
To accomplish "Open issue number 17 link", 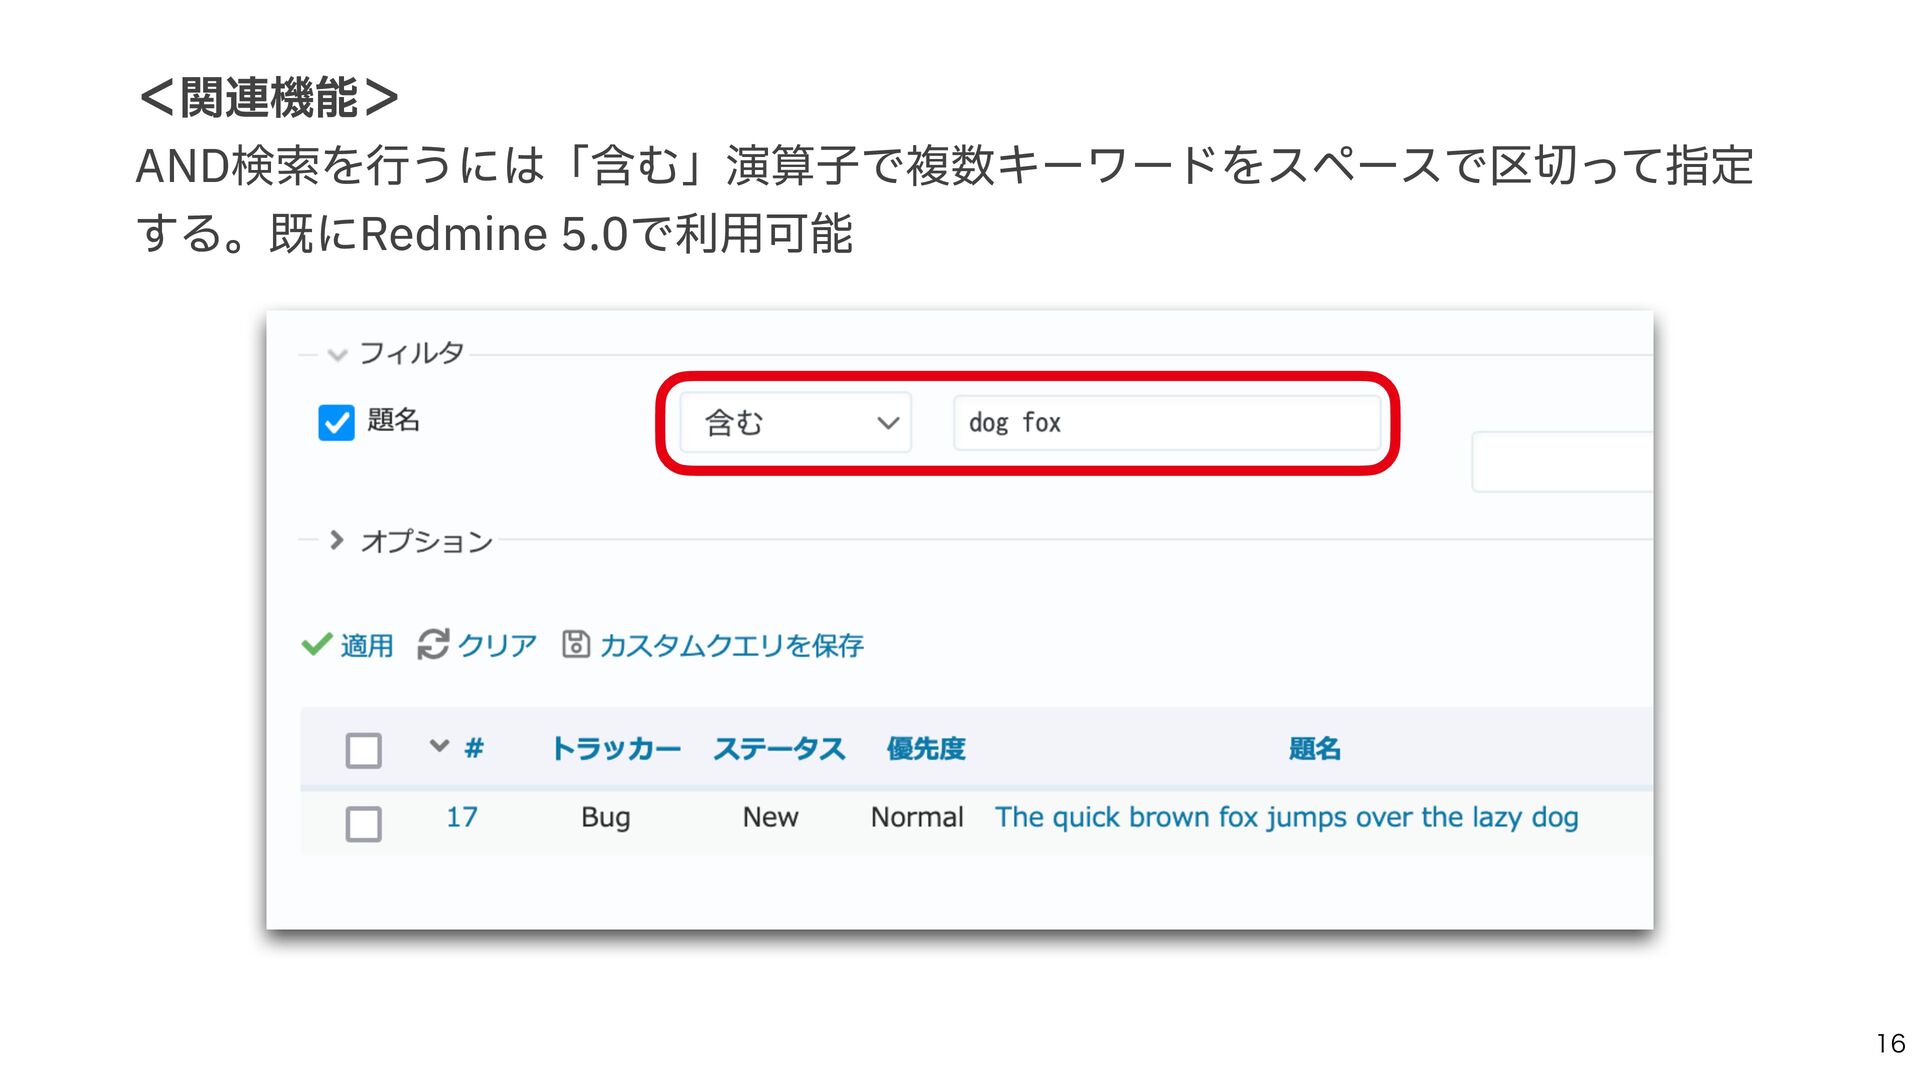I will pos(461,817).
